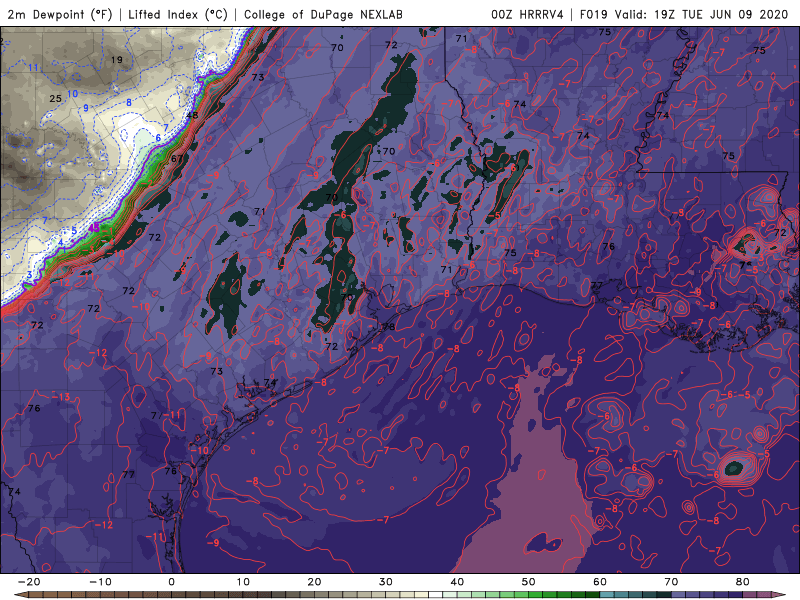Click the purple '45' contour label
Image resolution: width=800 pixels, height=600 pixels.
(94, 228)
